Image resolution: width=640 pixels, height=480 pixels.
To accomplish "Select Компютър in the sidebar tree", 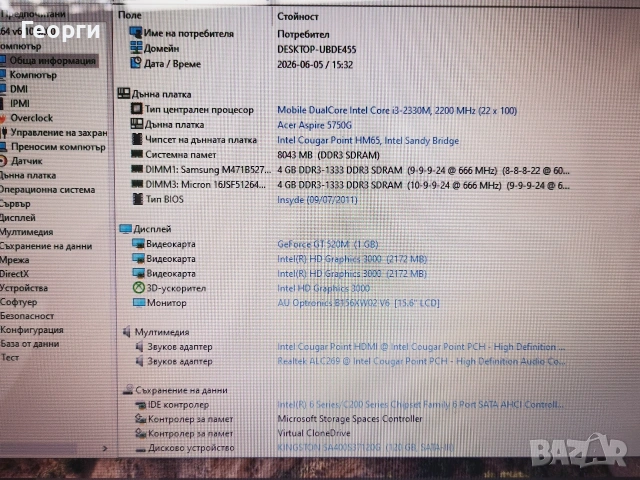I will [x=33, y=75].
